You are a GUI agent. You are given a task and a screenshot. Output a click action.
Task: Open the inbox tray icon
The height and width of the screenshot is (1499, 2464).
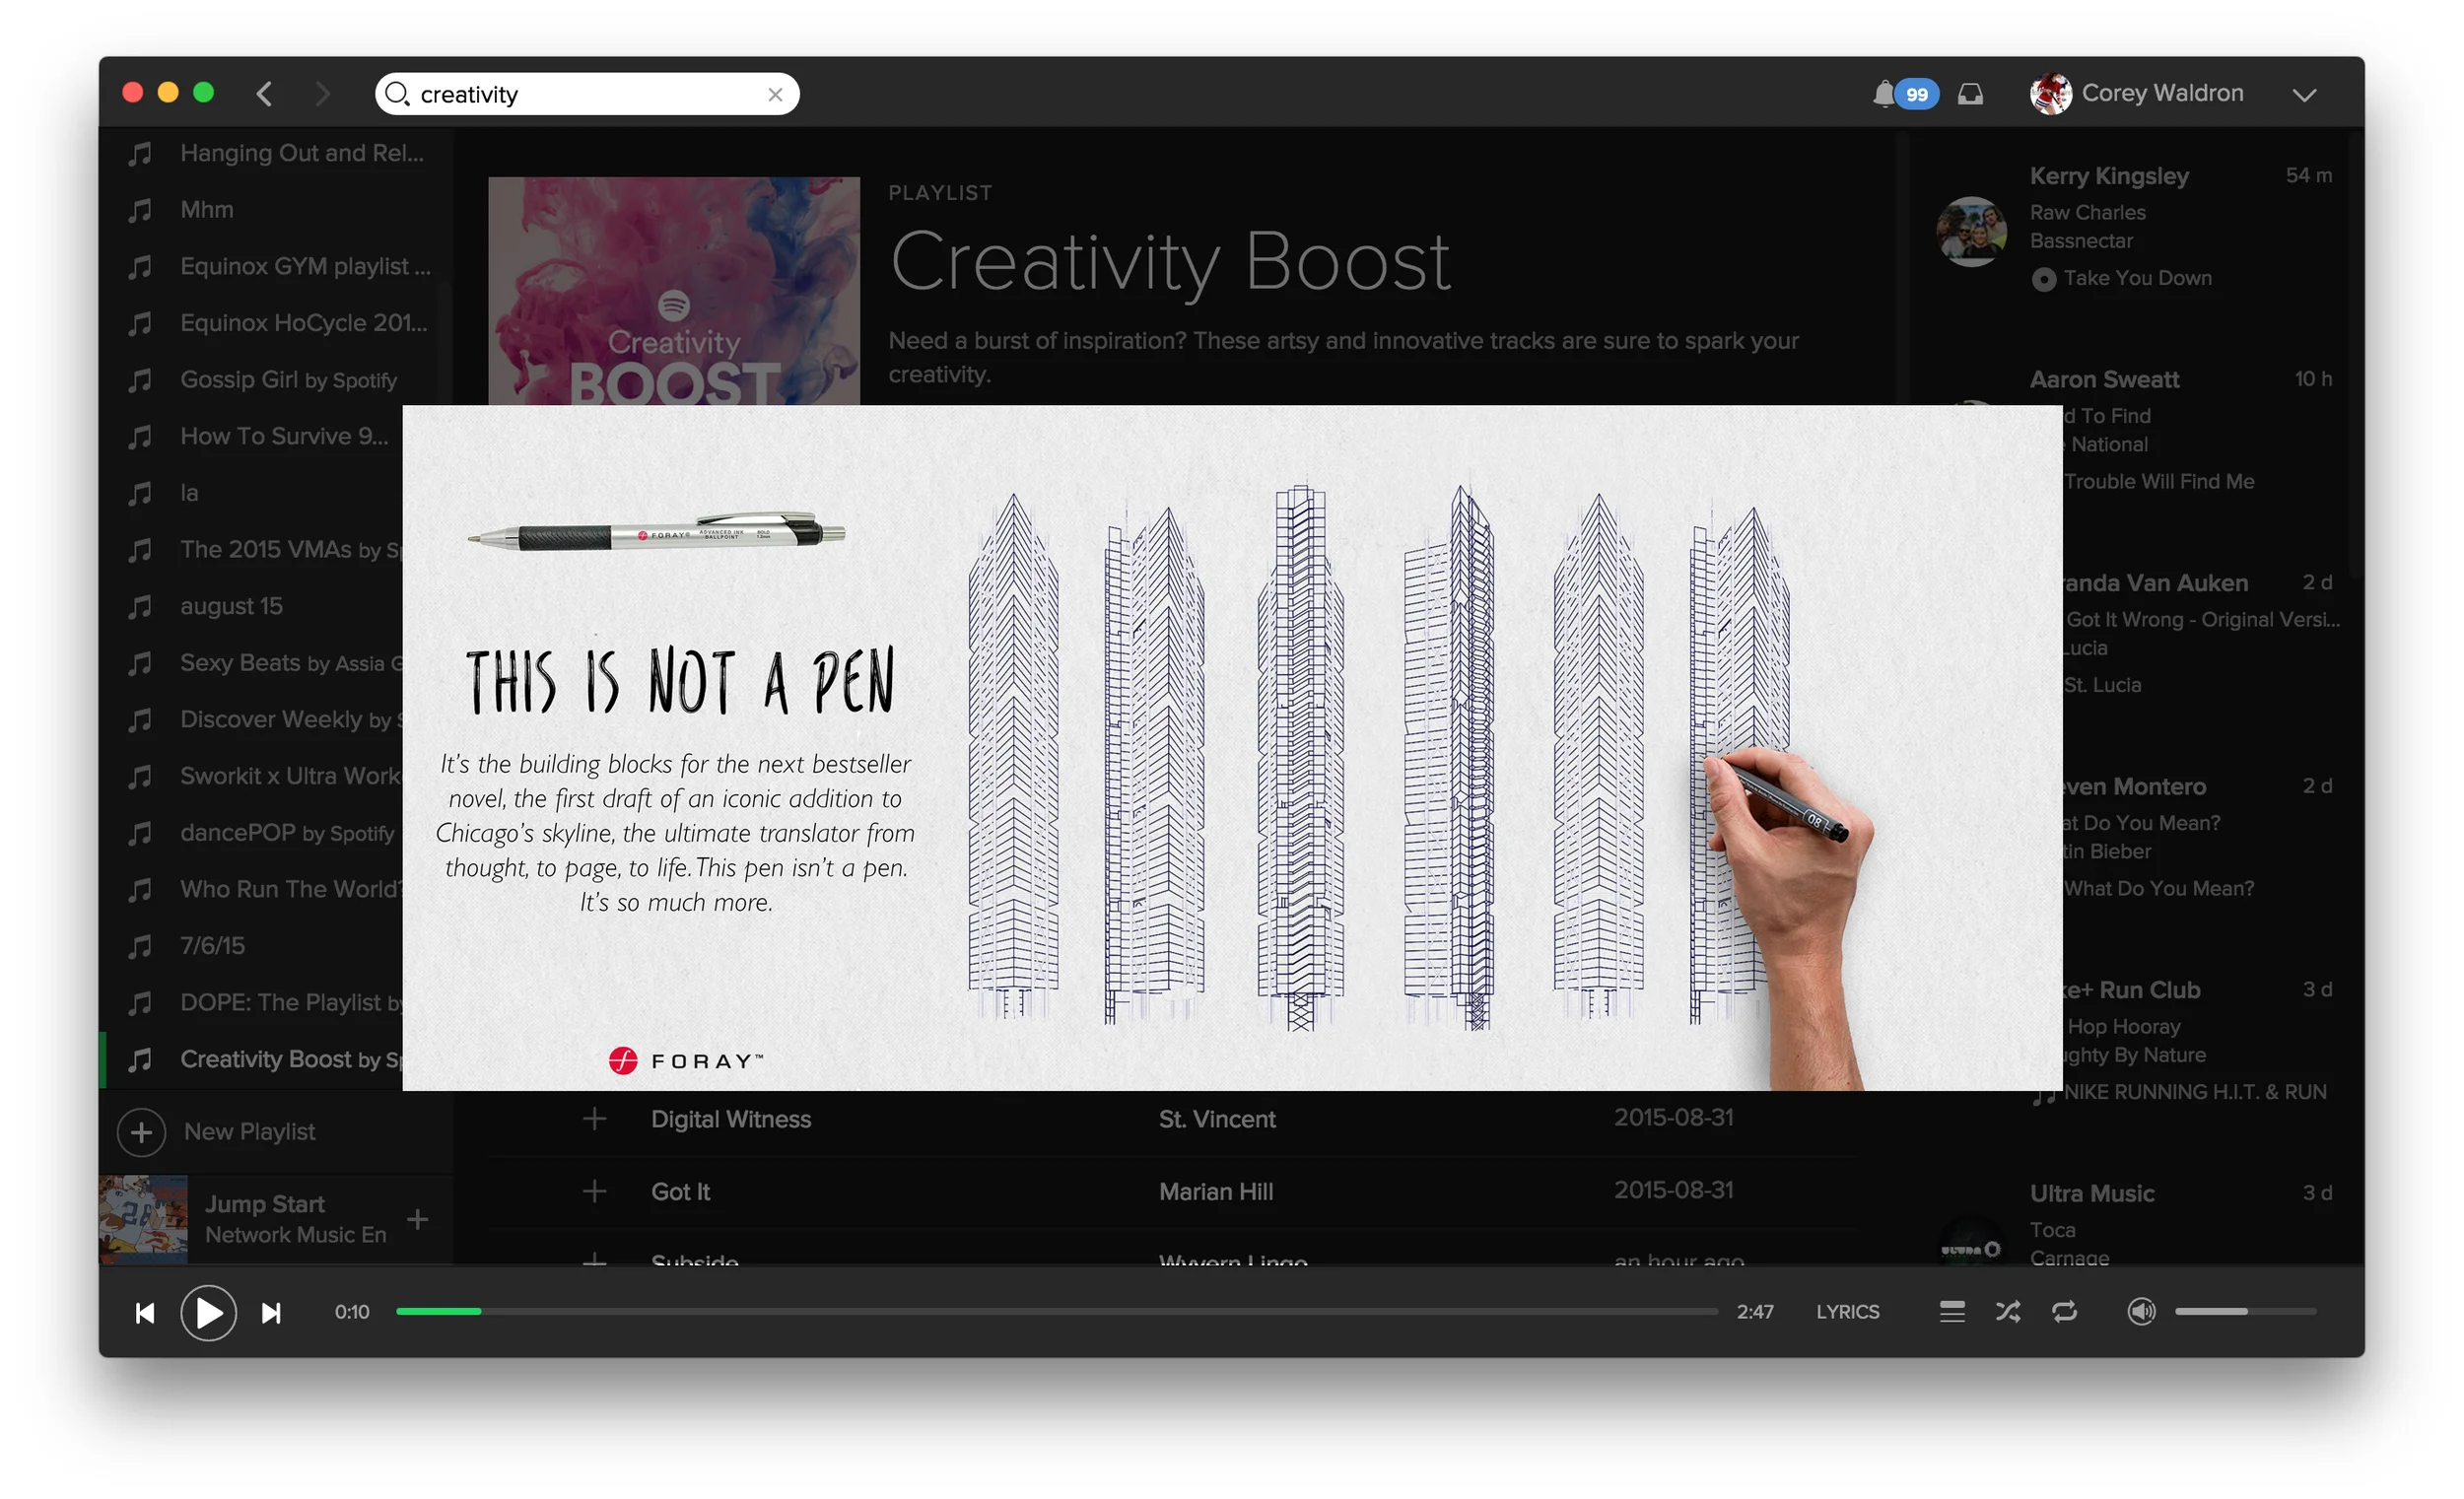coord(1970,94)
